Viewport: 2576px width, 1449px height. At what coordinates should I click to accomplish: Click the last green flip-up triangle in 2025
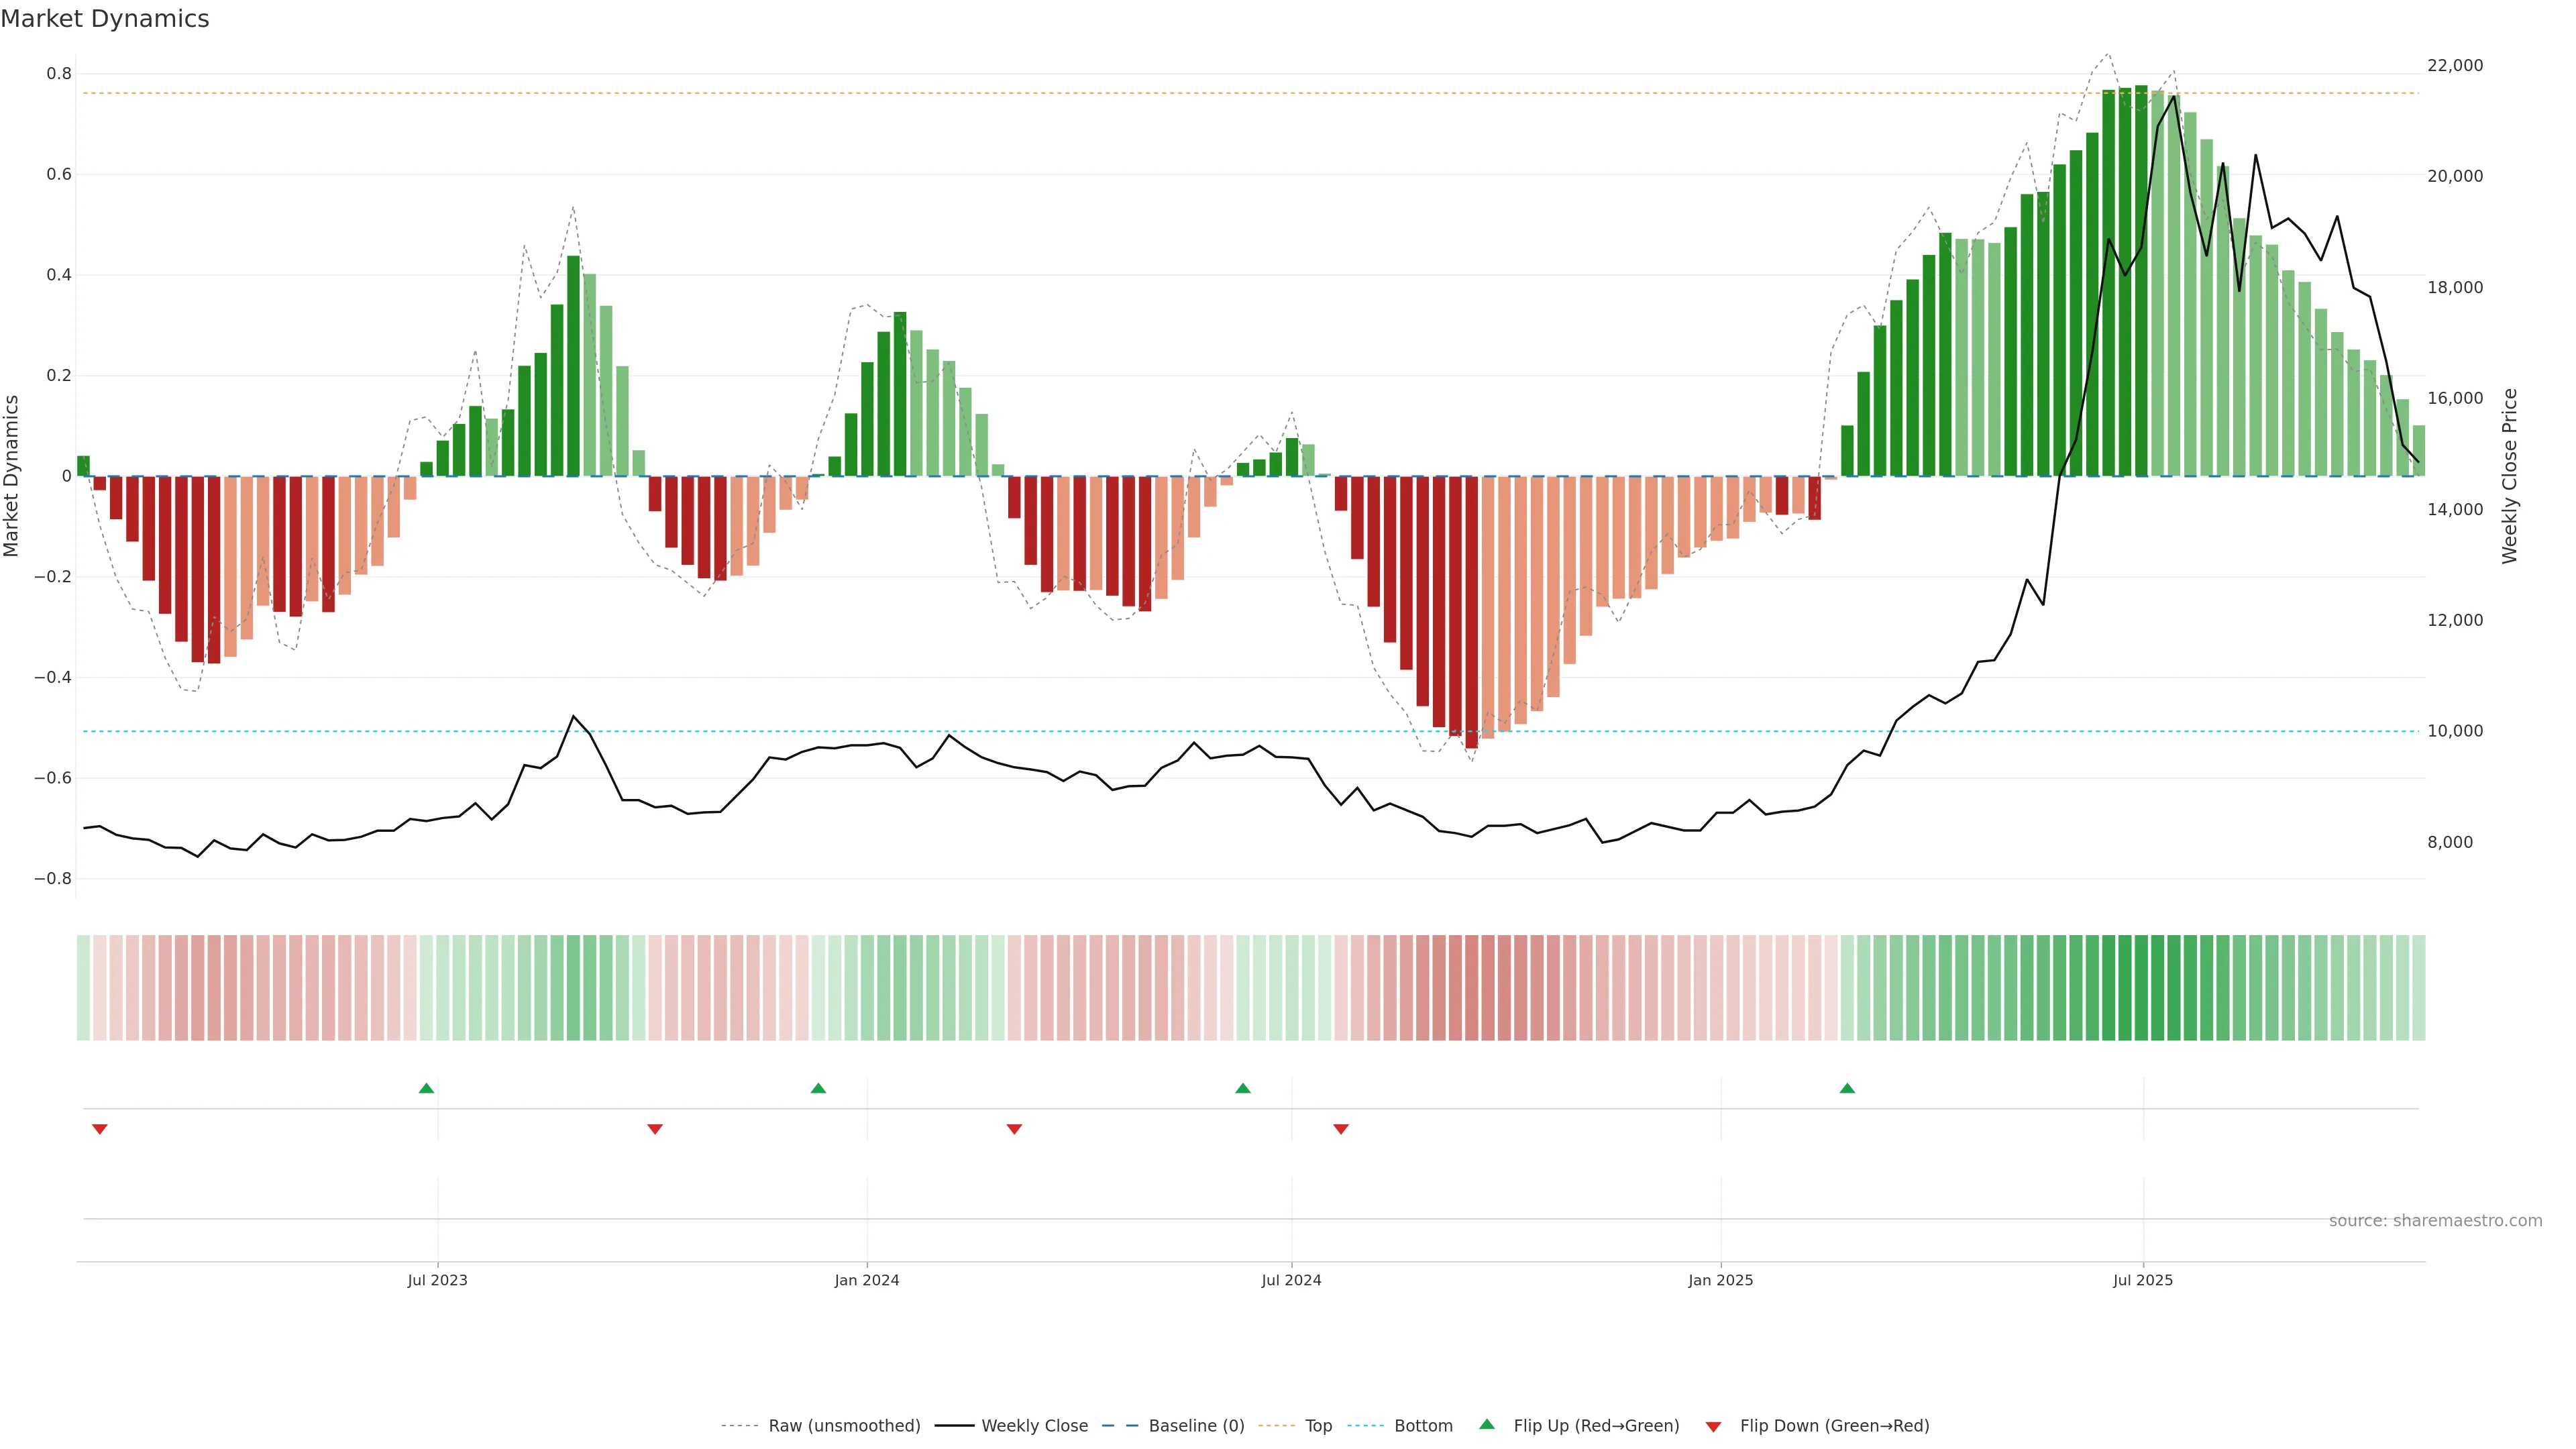coord(1847,1088)
